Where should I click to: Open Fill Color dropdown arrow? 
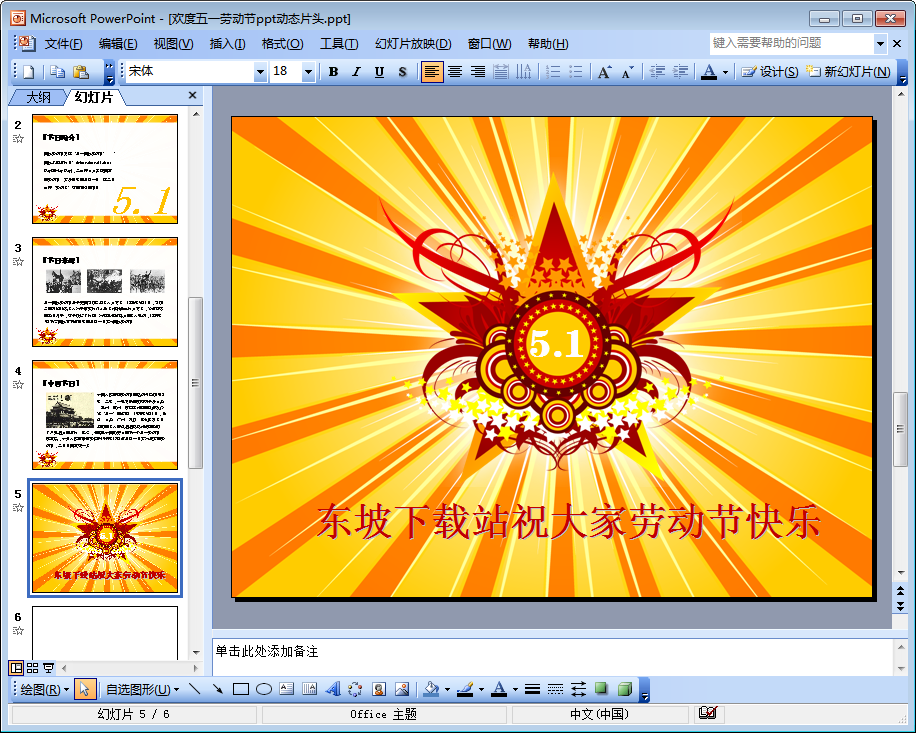coord(447,690)
